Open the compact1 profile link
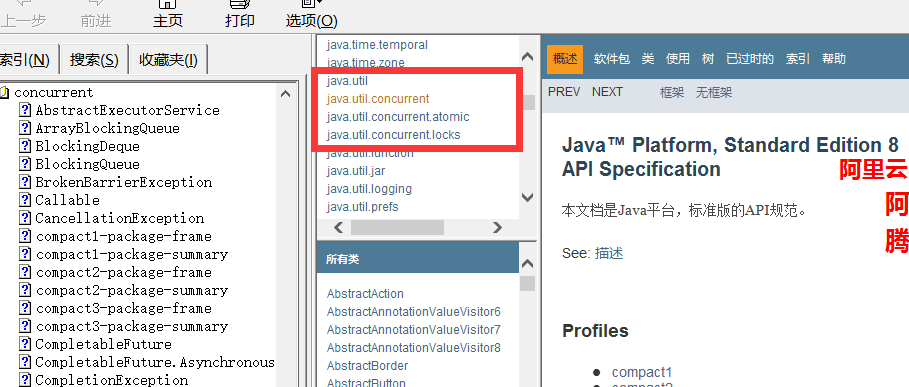Screen dimensions: 909x387 tap(642, 372)
